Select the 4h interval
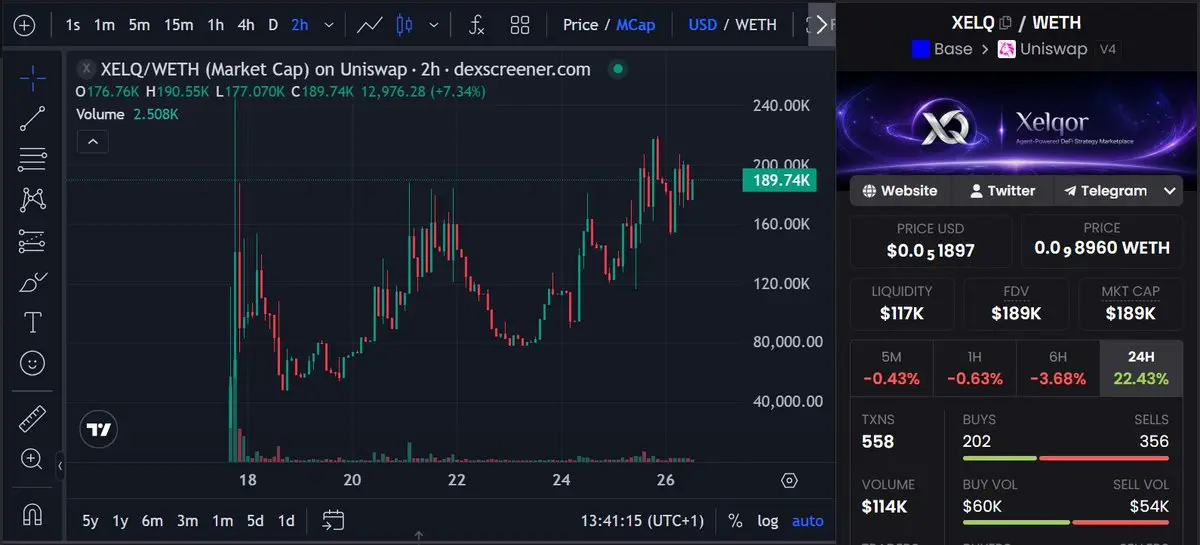Screen dimensions: 1200x545 click(x=246, y=25)
